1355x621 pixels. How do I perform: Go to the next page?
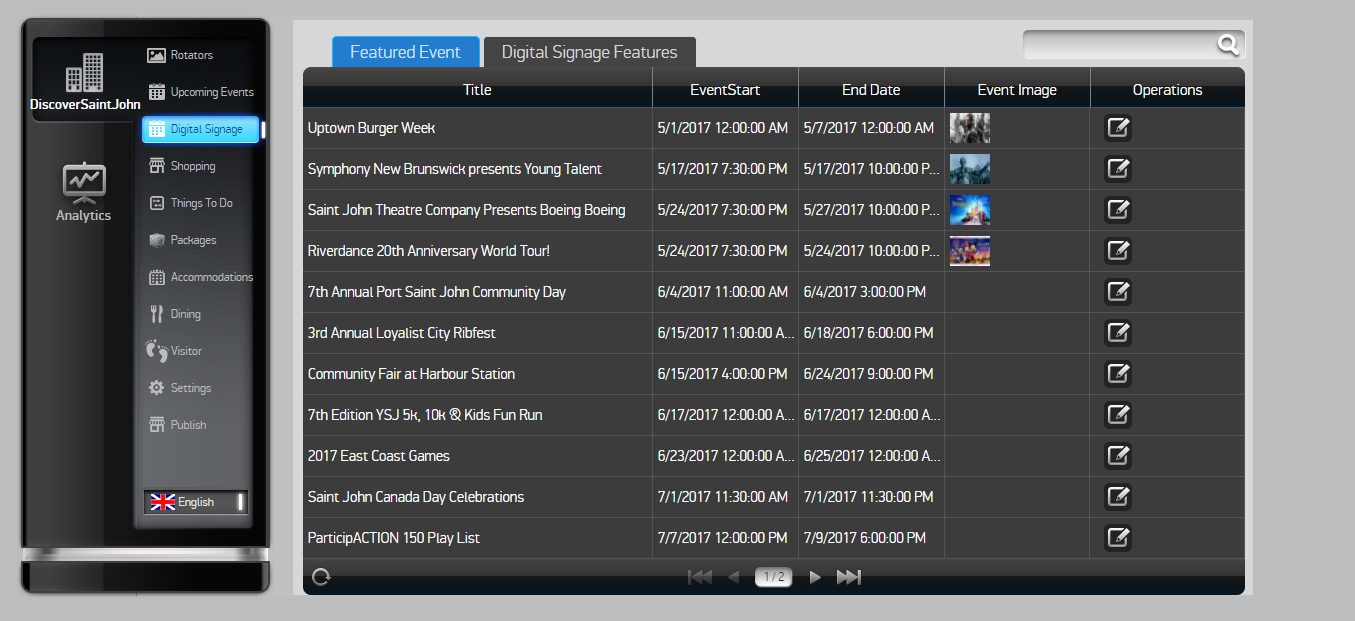click(x=815, y=577)
